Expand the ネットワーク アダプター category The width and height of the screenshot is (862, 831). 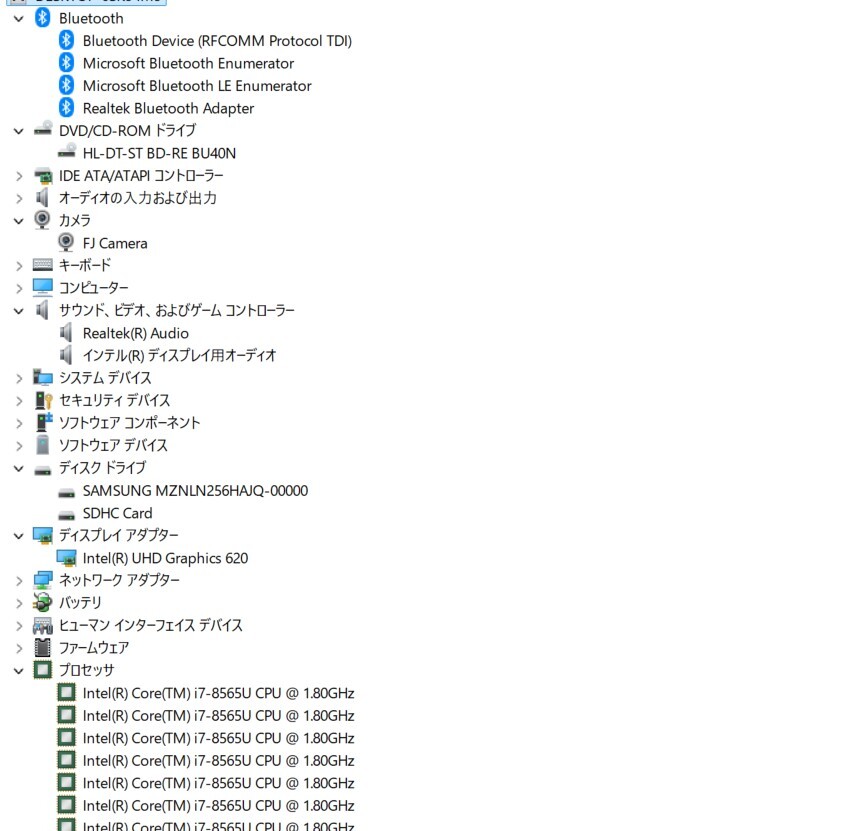point(19,581)
